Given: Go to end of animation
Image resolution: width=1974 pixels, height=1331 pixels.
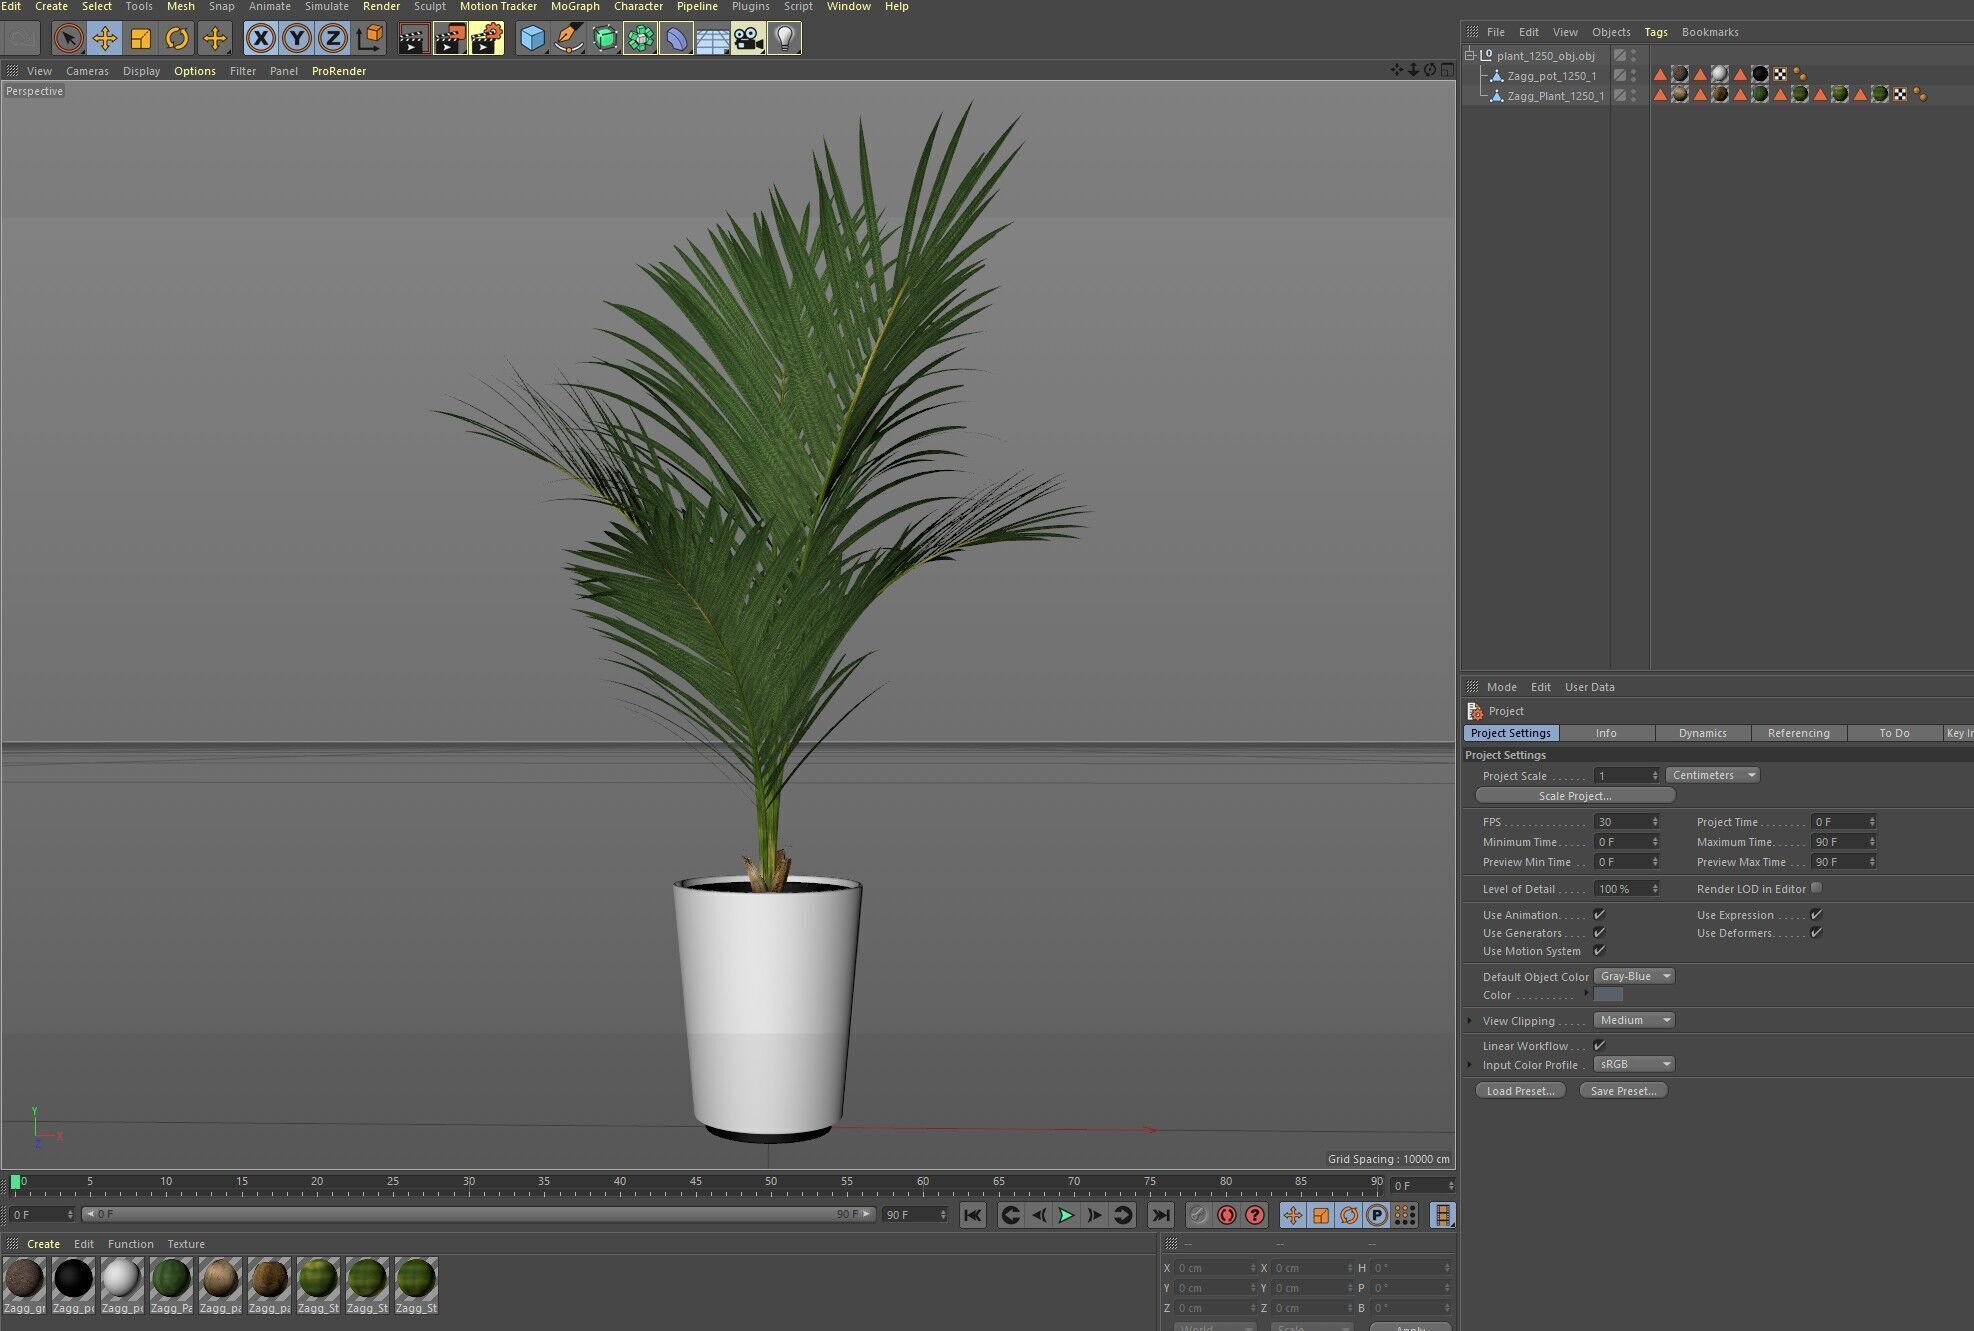Looking at the screenshot, I should [1160, 1215].
